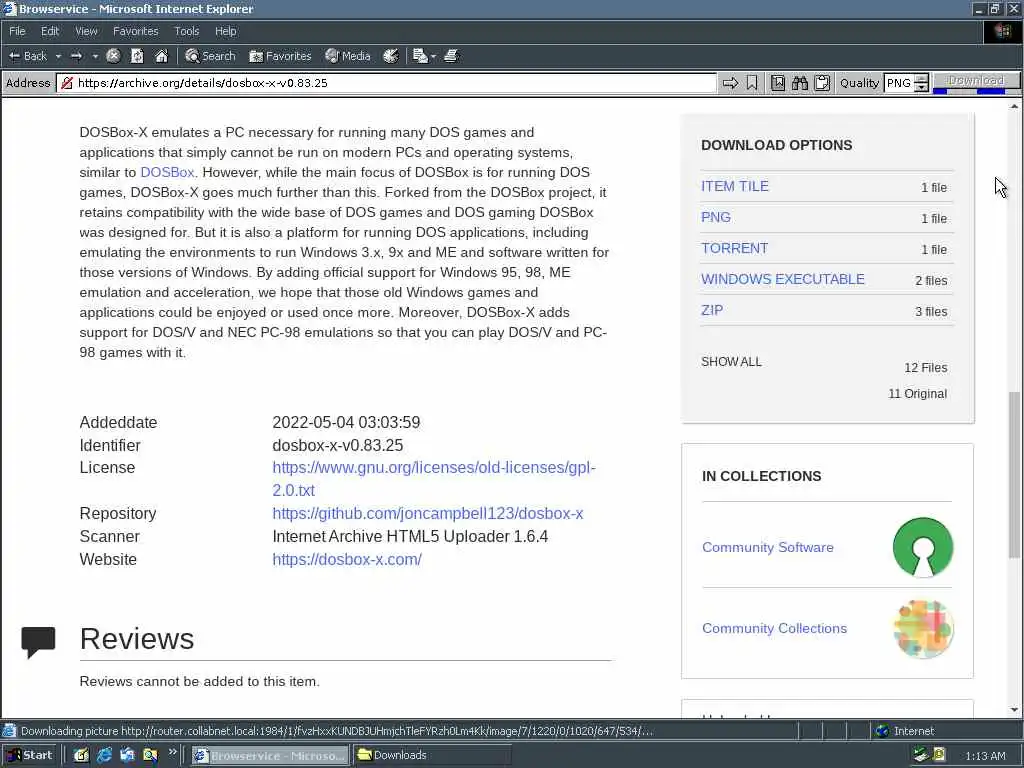The height and width of the screenshot is (768, 1024).
Task: Open the DOSBox link in the description
Action: pyautogui.click(x=167, y=172)
